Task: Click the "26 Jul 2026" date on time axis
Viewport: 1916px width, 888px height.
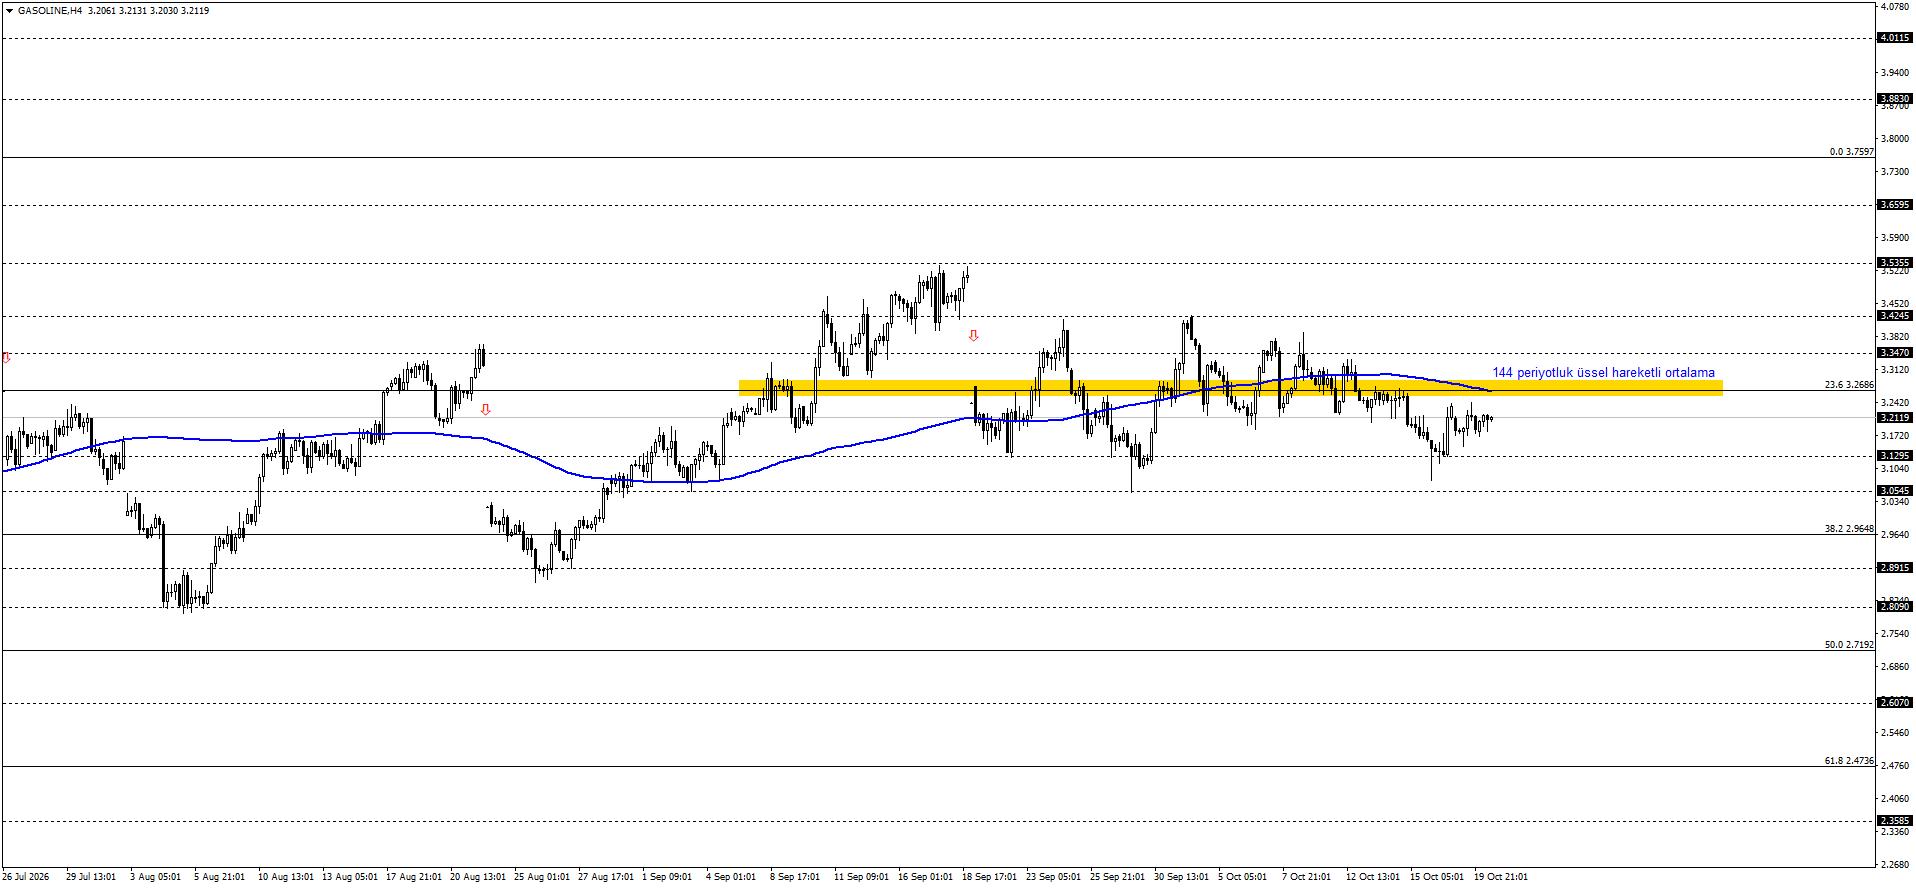Action: tap(26, 877)
